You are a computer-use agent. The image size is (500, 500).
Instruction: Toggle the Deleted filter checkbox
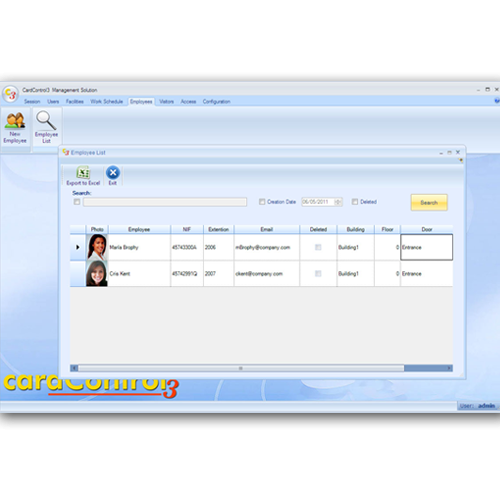(x=355, y=202)
